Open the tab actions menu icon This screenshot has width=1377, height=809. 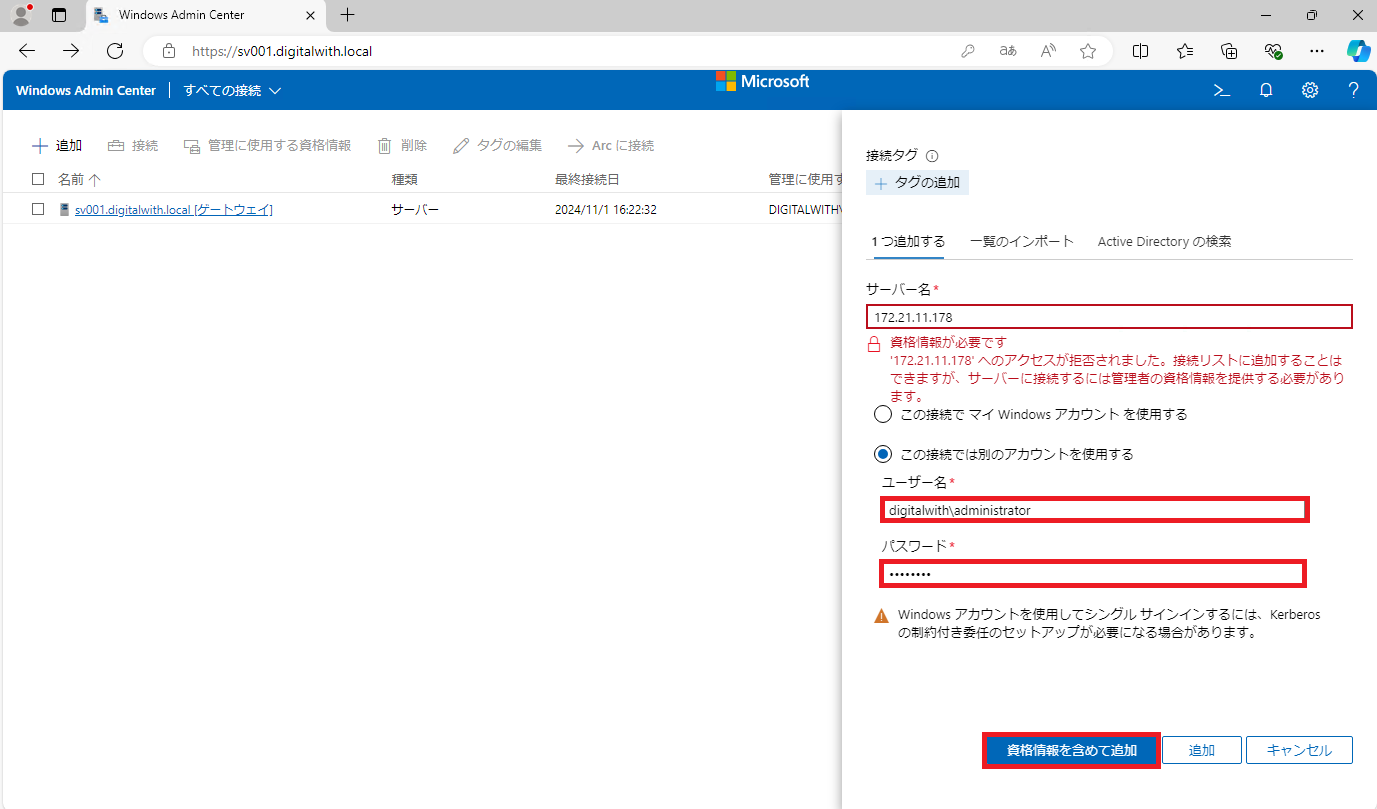point(59,15)
